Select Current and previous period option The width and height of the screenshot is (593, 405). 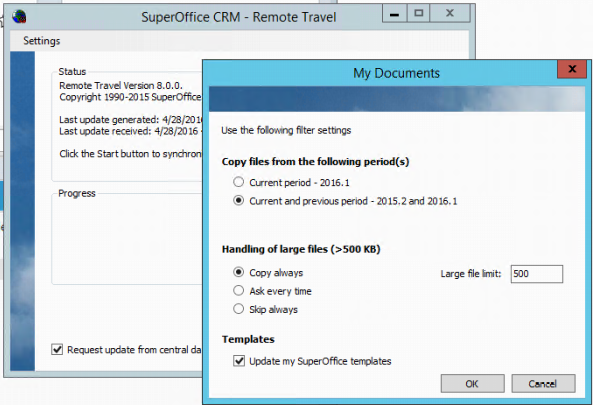point(238,200)
